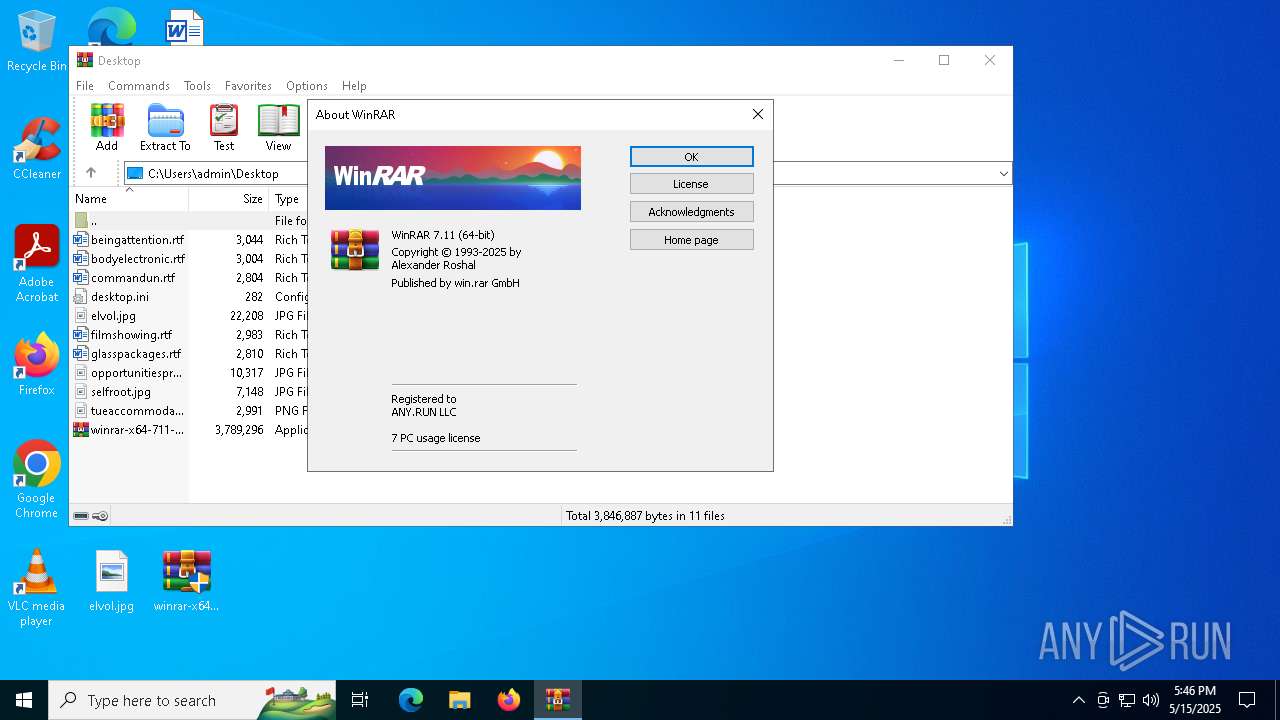The width and height of the screenshot is (1280, 720).
Task: Select the beingattention.rtf file icon
Action: click(x=81, y=240)
